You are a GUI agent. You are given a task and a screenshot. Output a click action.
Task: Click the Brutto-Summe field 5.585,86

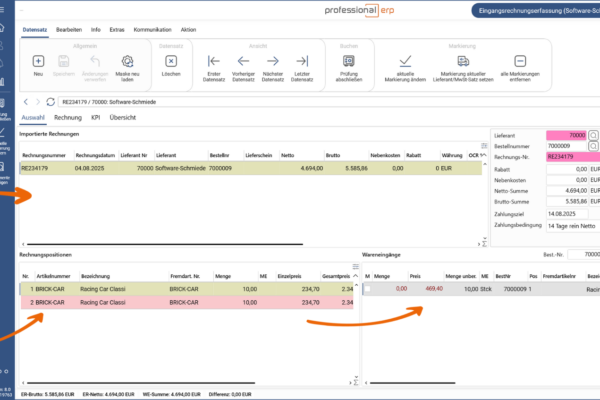(x=567, y=201)
